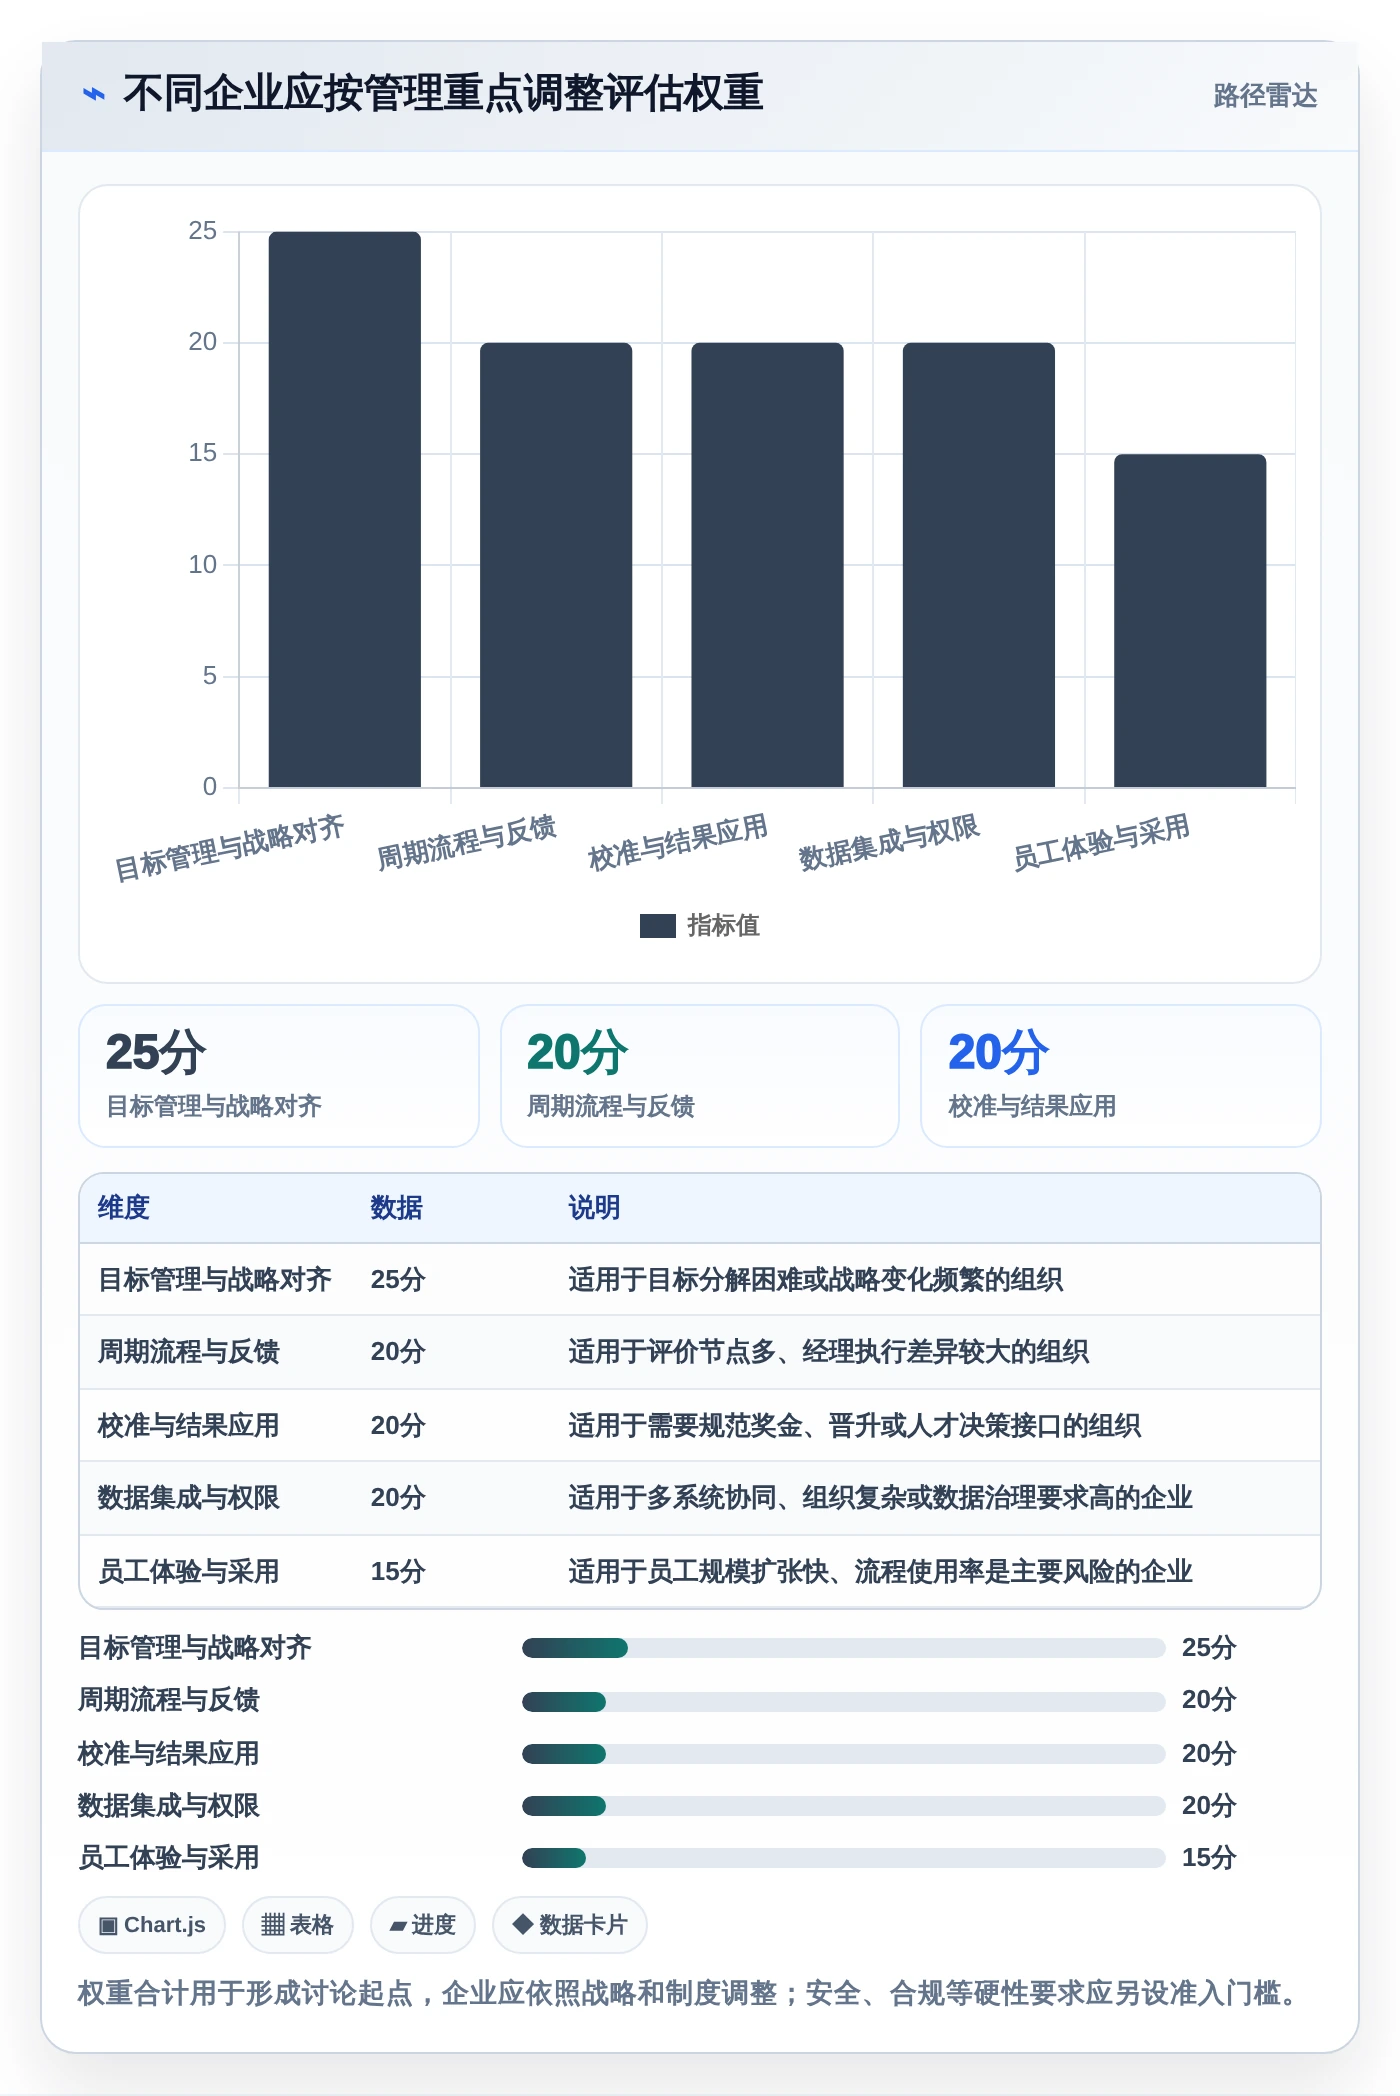Click the 表格 tag chip
The width and height of the screenshot is (1400, 2096).
click(297, 1925)
